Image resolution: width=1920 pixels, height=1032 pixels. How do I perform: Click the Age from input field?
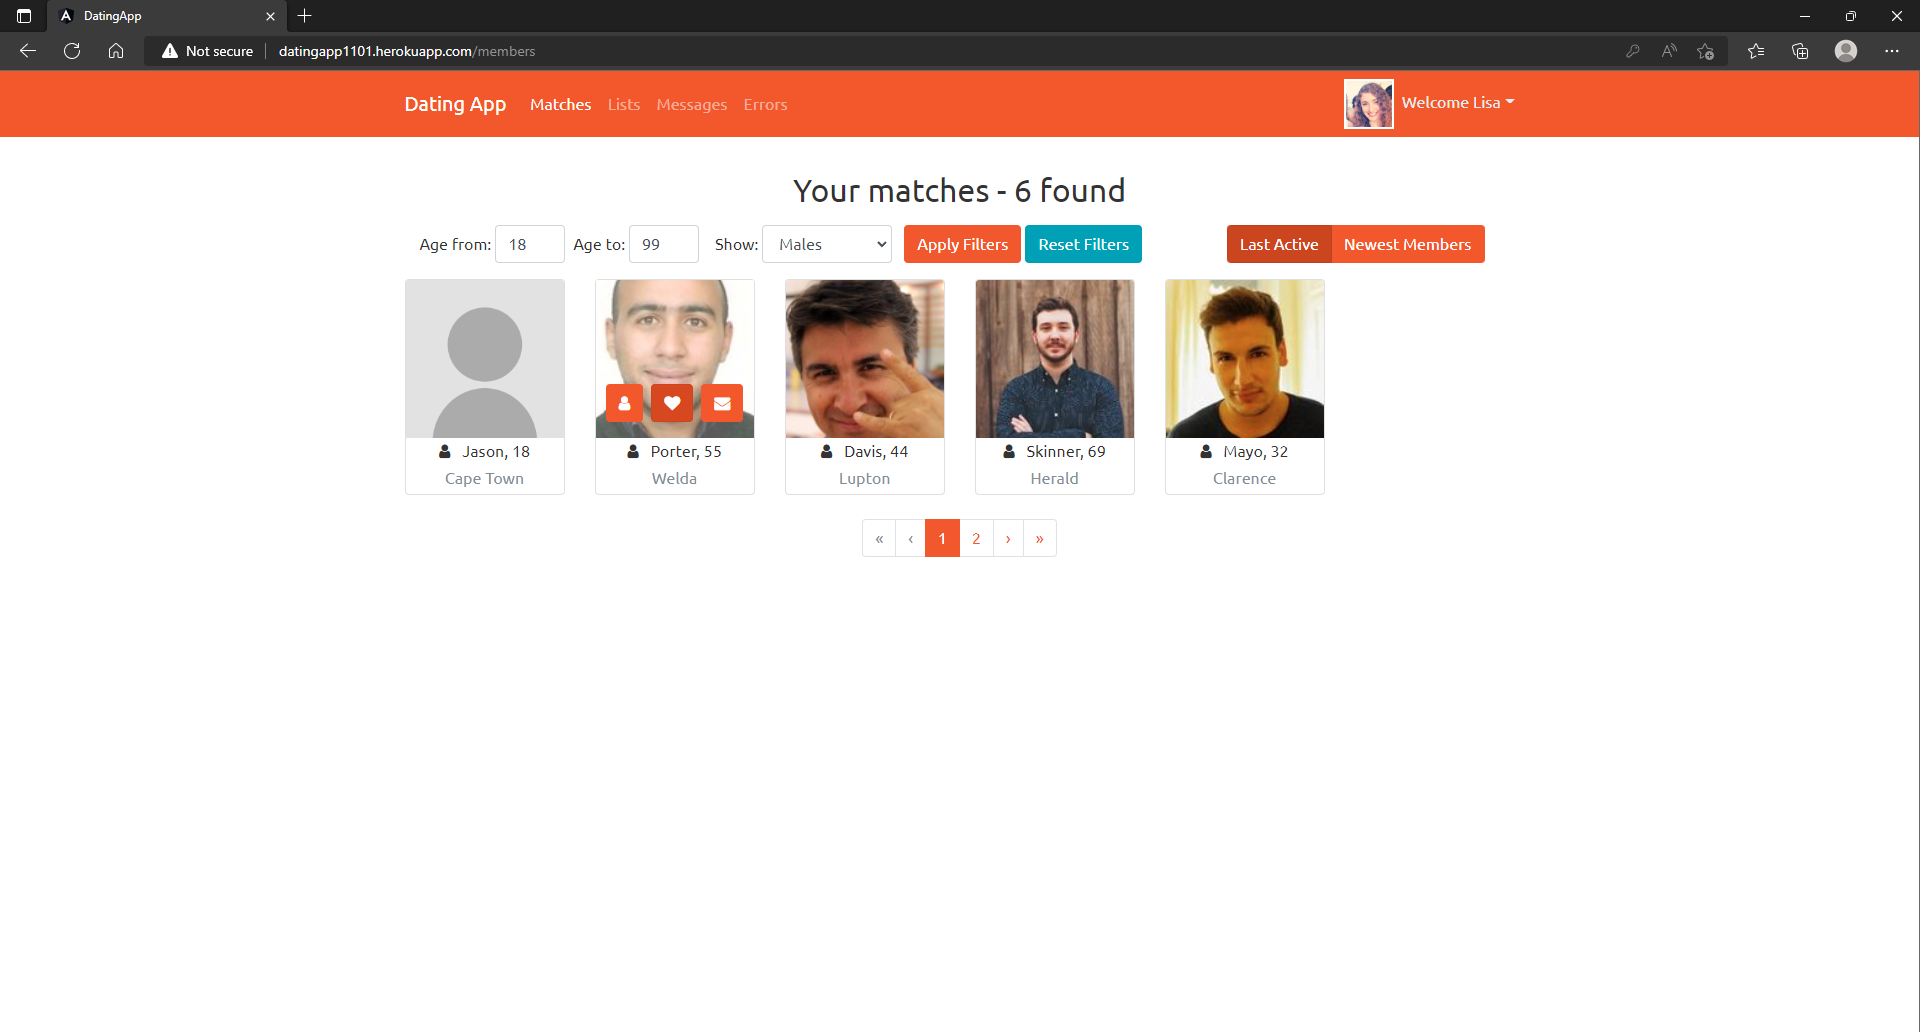529,244
